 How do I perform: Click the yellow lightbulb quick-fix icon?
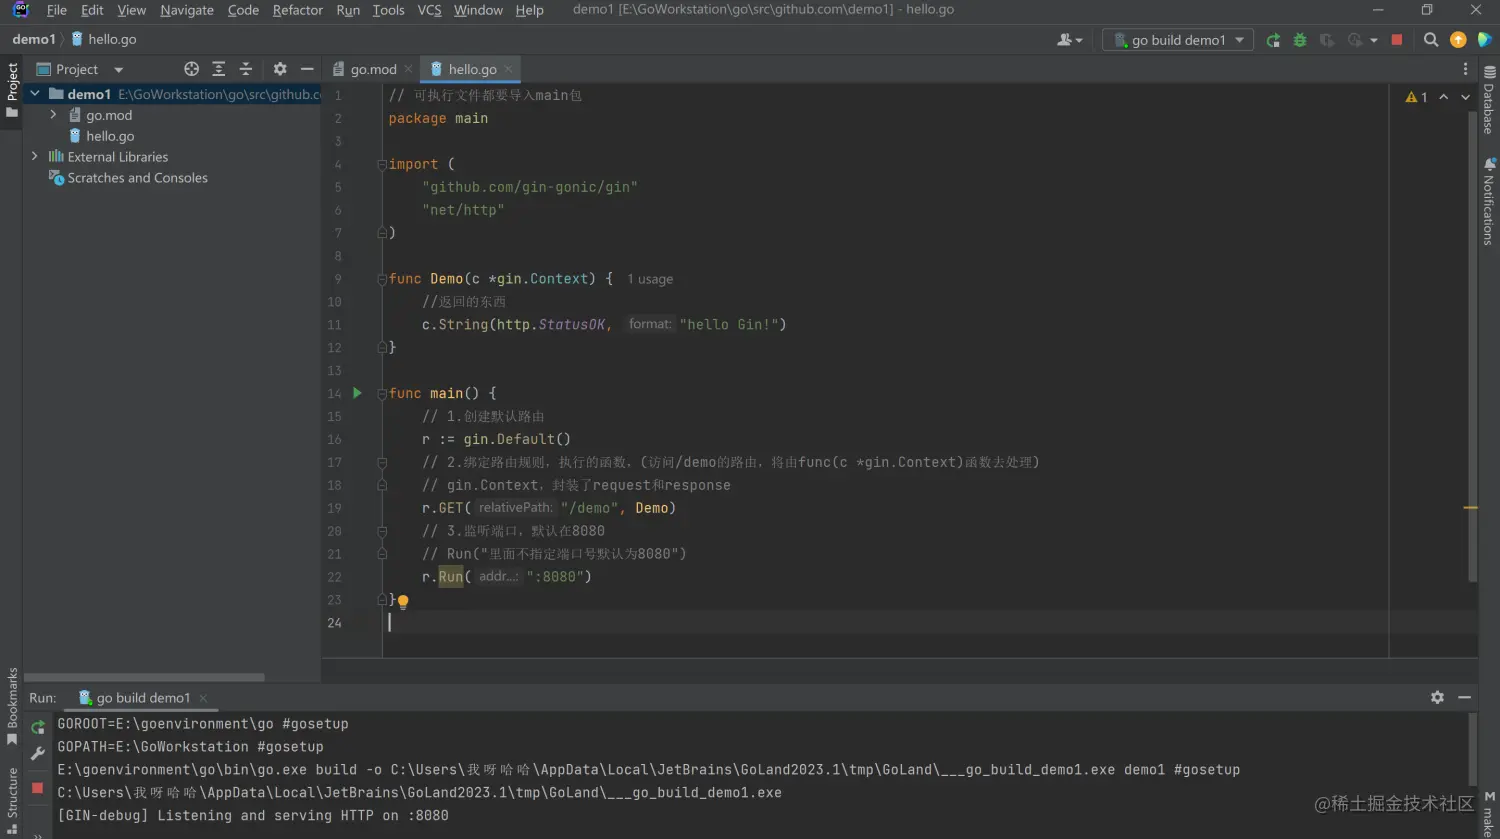click(x=403, y=602)
